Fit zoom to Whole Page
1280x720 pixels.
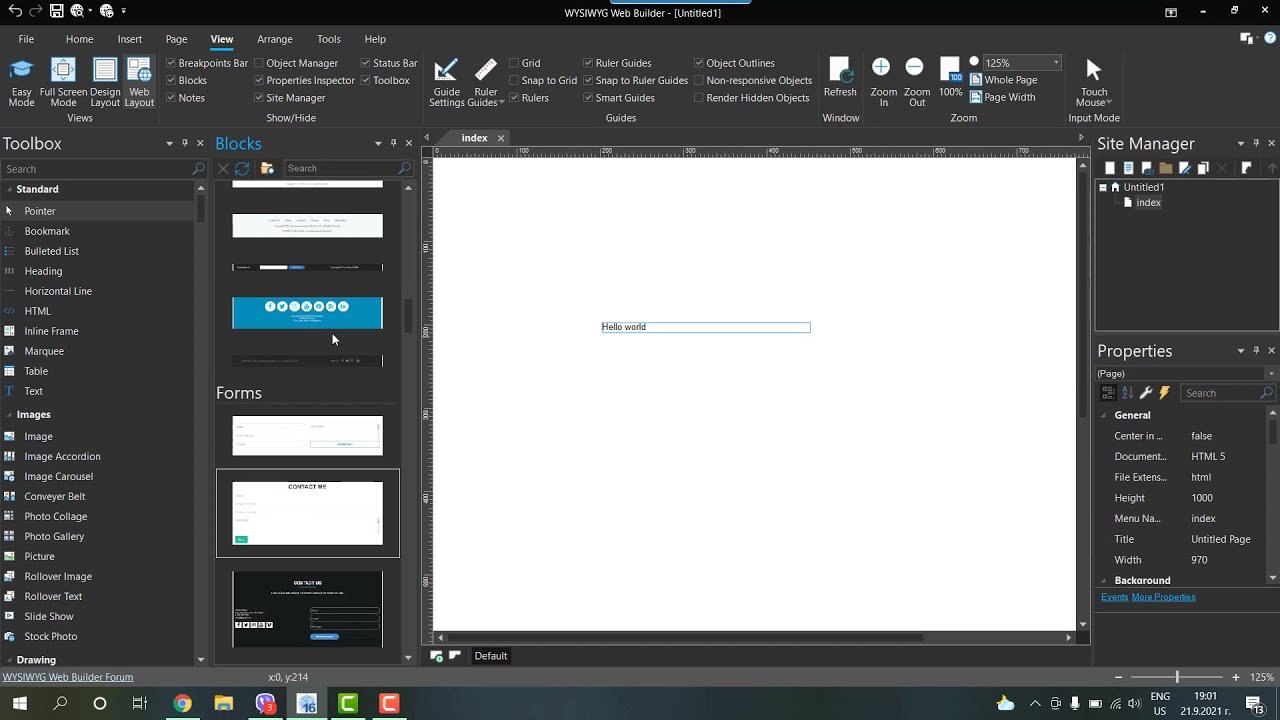pos(1003,80)
